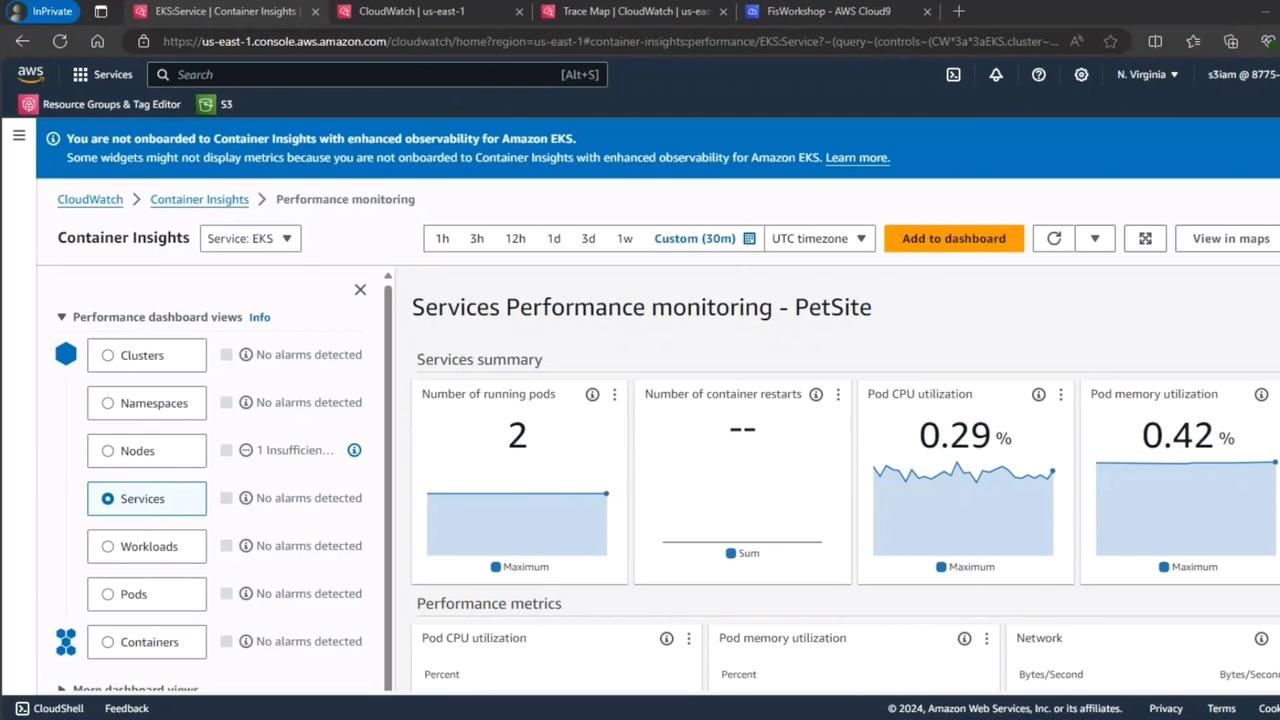Select the Pods radio option
Viewport: 1280px width, 720px height.
tap(108, 595)
